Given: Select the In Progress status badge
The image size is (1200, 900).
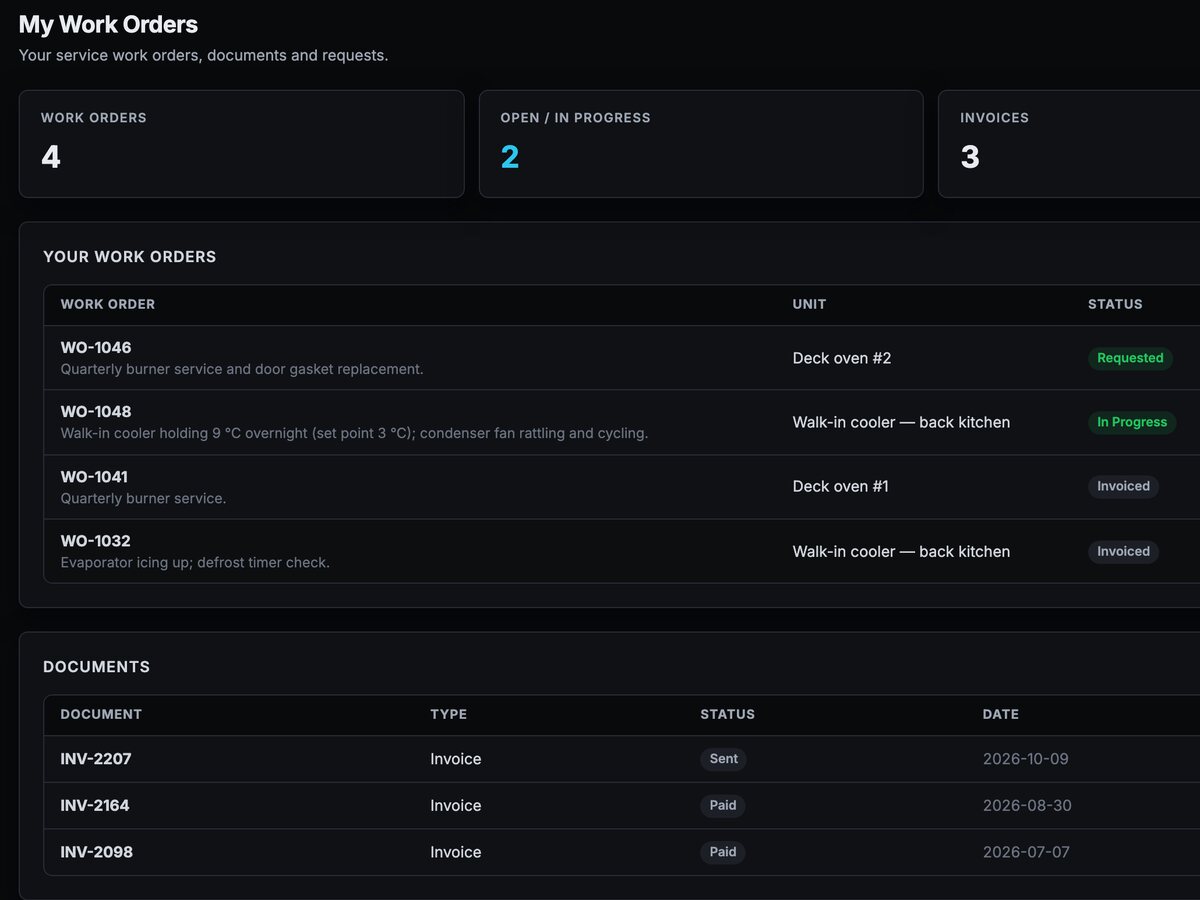Looking at the screenshot, I should (x=1132, y=422).
